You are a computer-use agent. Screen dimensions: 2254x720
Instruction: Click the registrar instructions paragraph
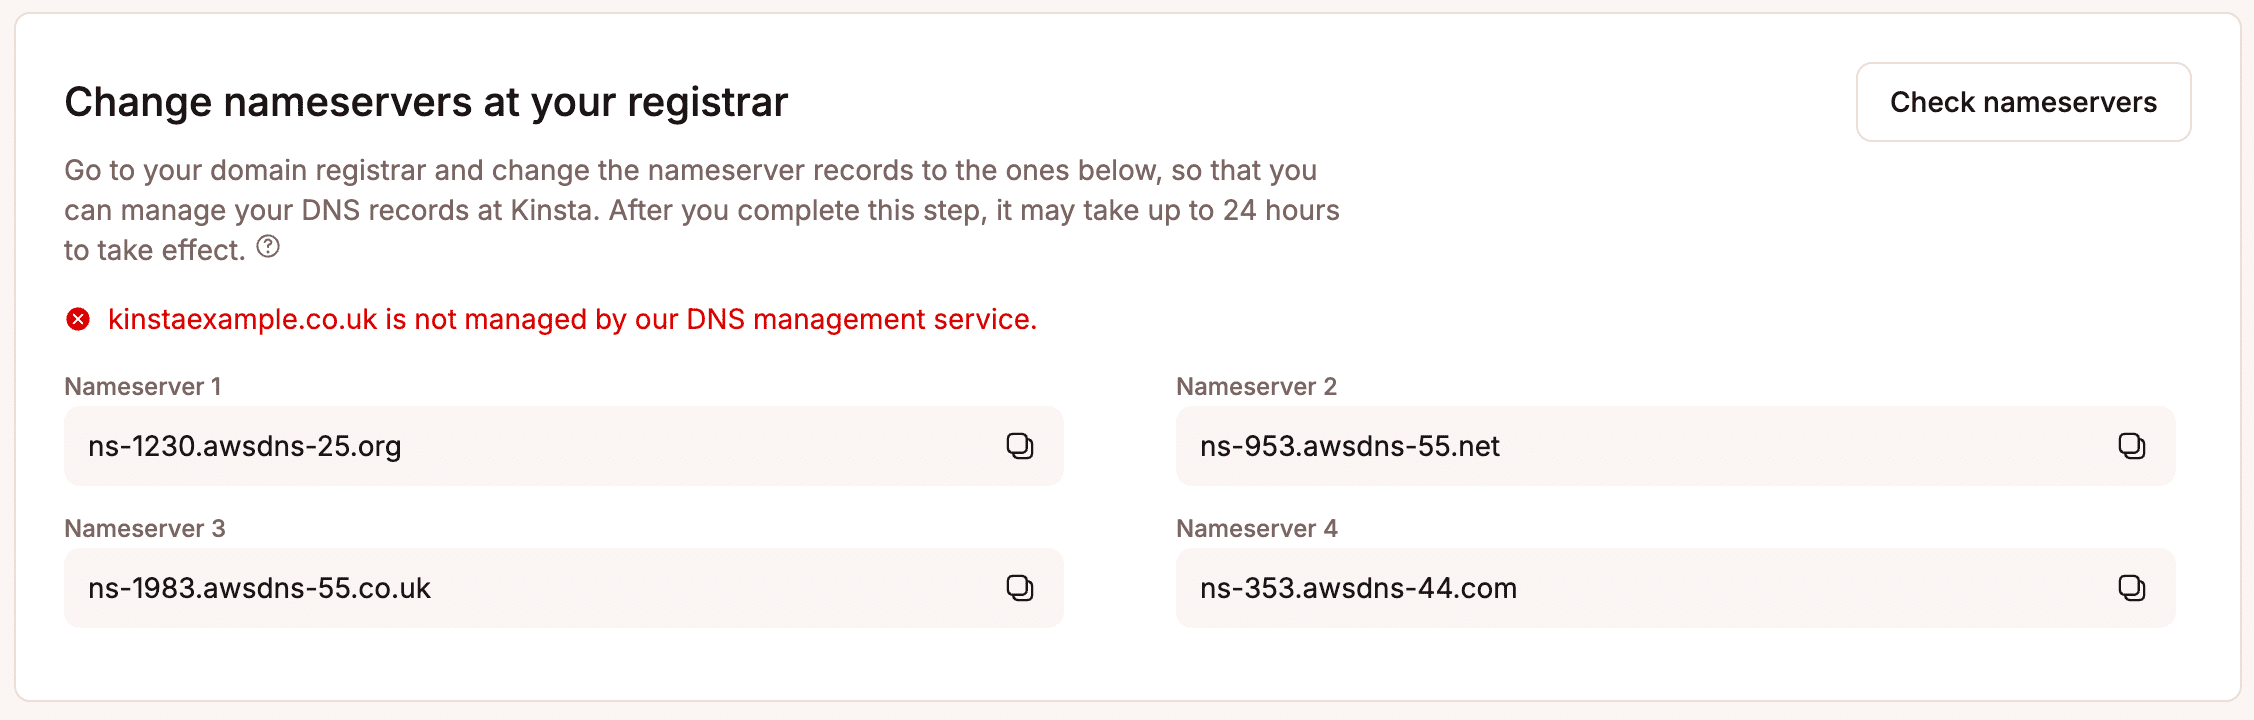700,210
